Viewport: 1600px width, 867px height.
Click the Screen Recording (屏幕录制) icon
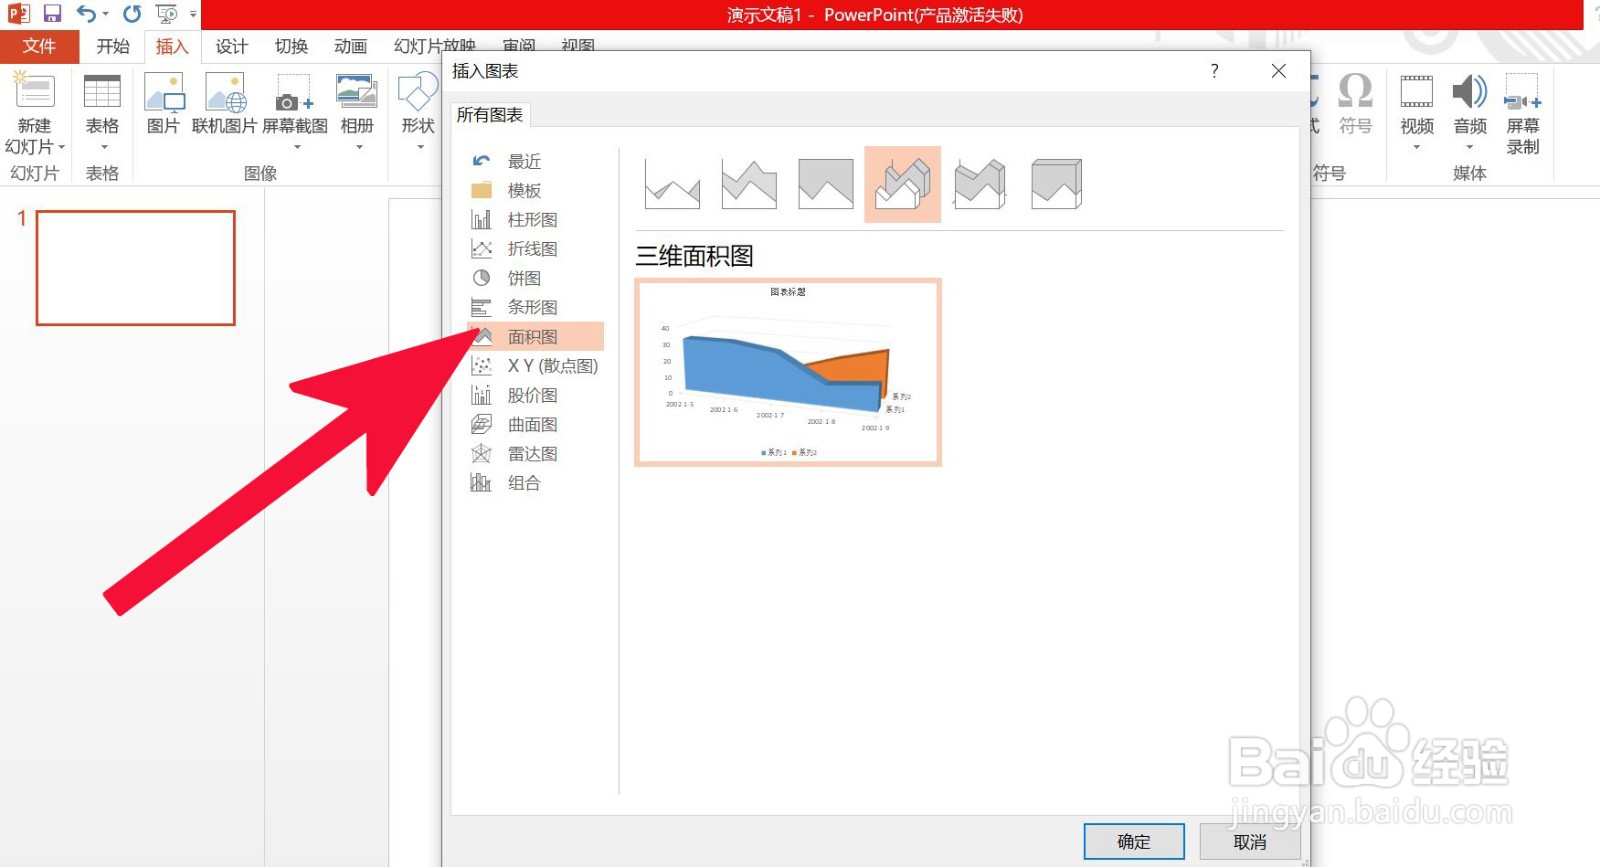[x=1523, y=91]
